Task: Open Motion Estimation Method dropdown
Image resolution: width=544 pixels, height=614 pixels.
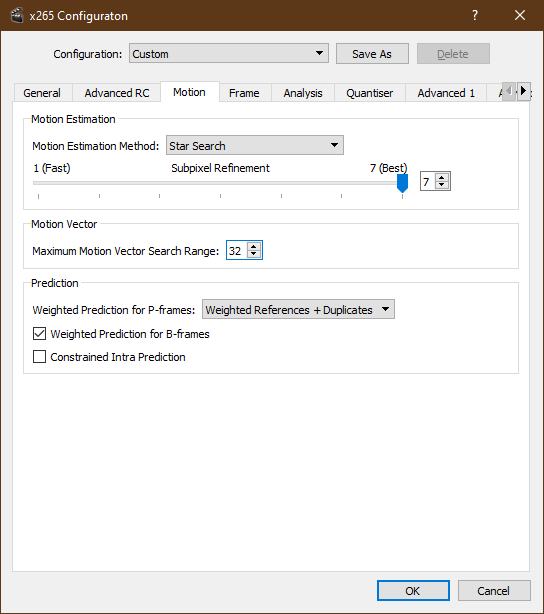Action: [x=255, y=145]
